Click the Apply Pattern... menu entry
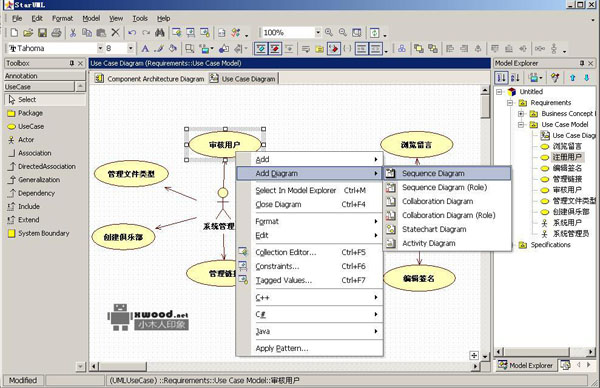 [x=309, y=348]
